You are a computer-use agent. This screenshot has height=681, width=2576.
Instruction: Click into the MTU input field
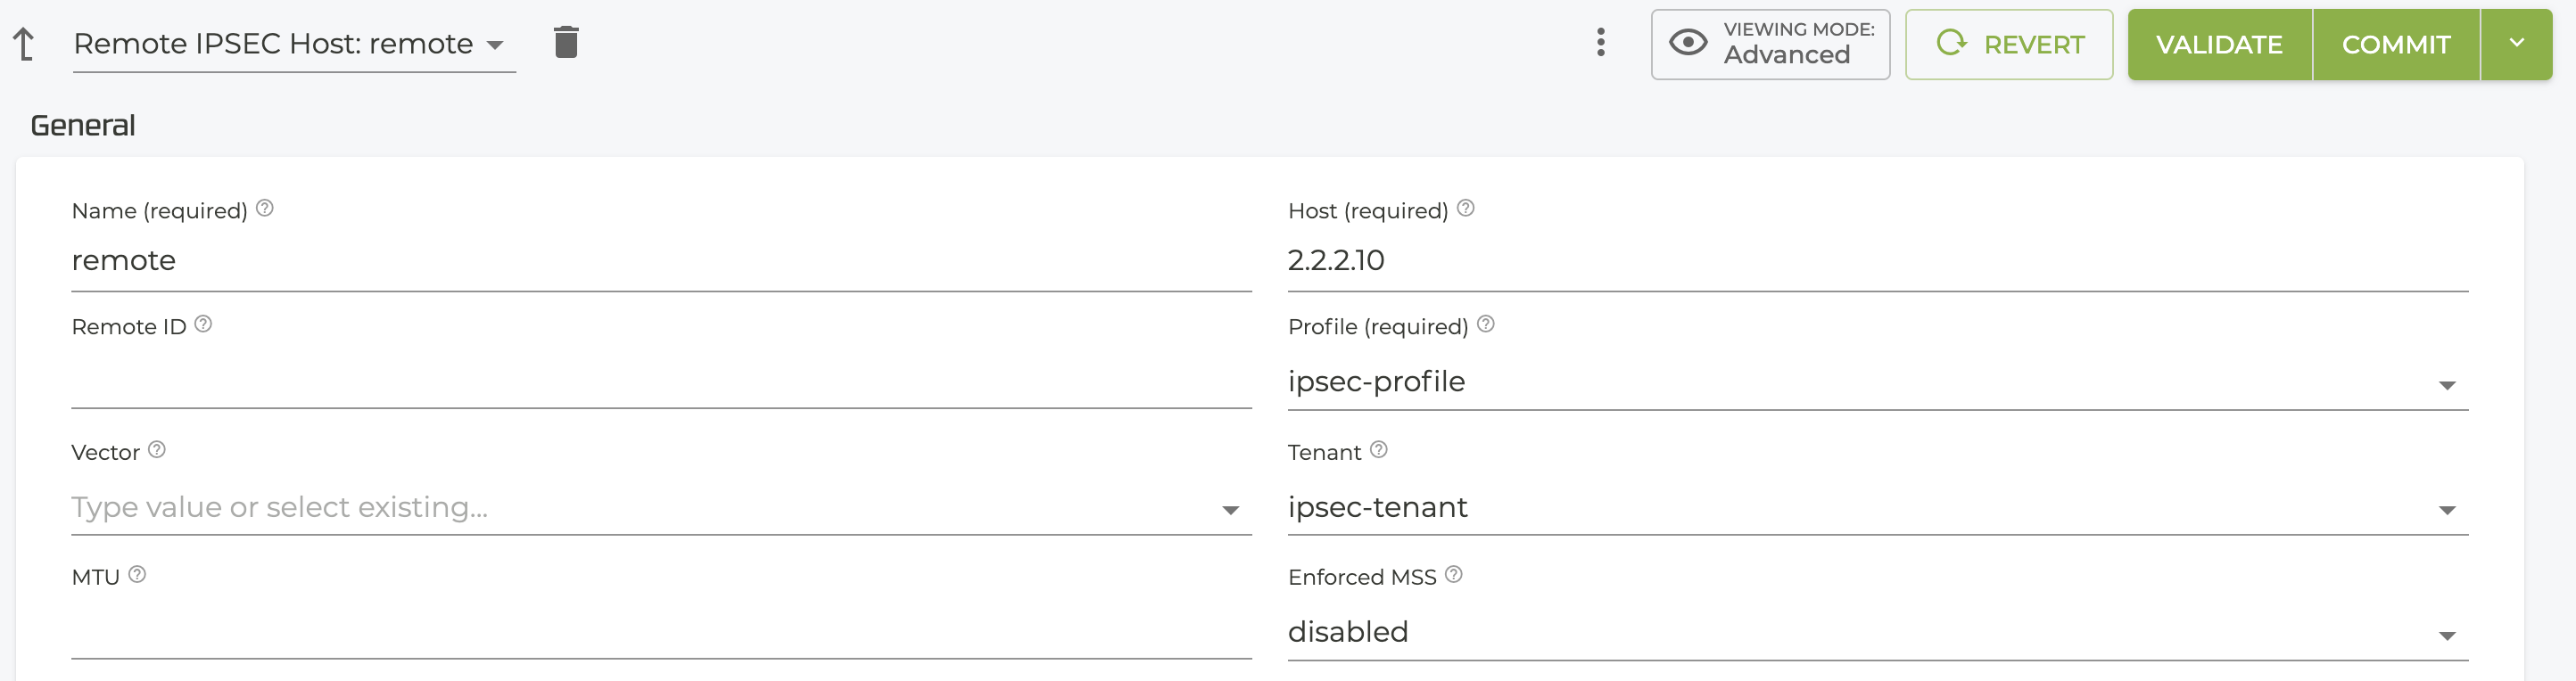point(660,632)
